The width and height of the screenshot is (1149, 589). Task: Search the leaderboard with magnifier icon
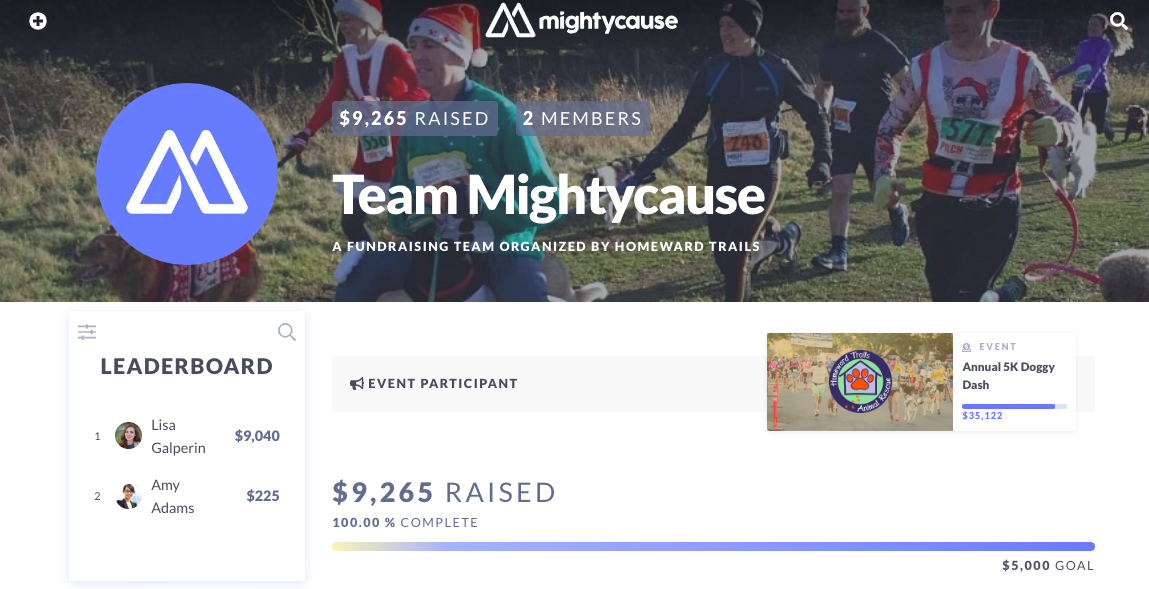tap(287, 332)
